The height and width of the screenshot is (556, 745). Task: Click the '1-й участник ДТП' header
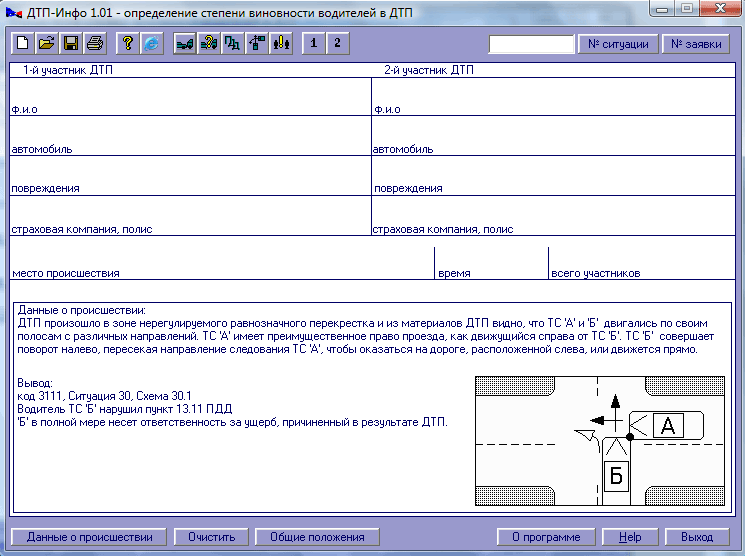coord(68,70)
